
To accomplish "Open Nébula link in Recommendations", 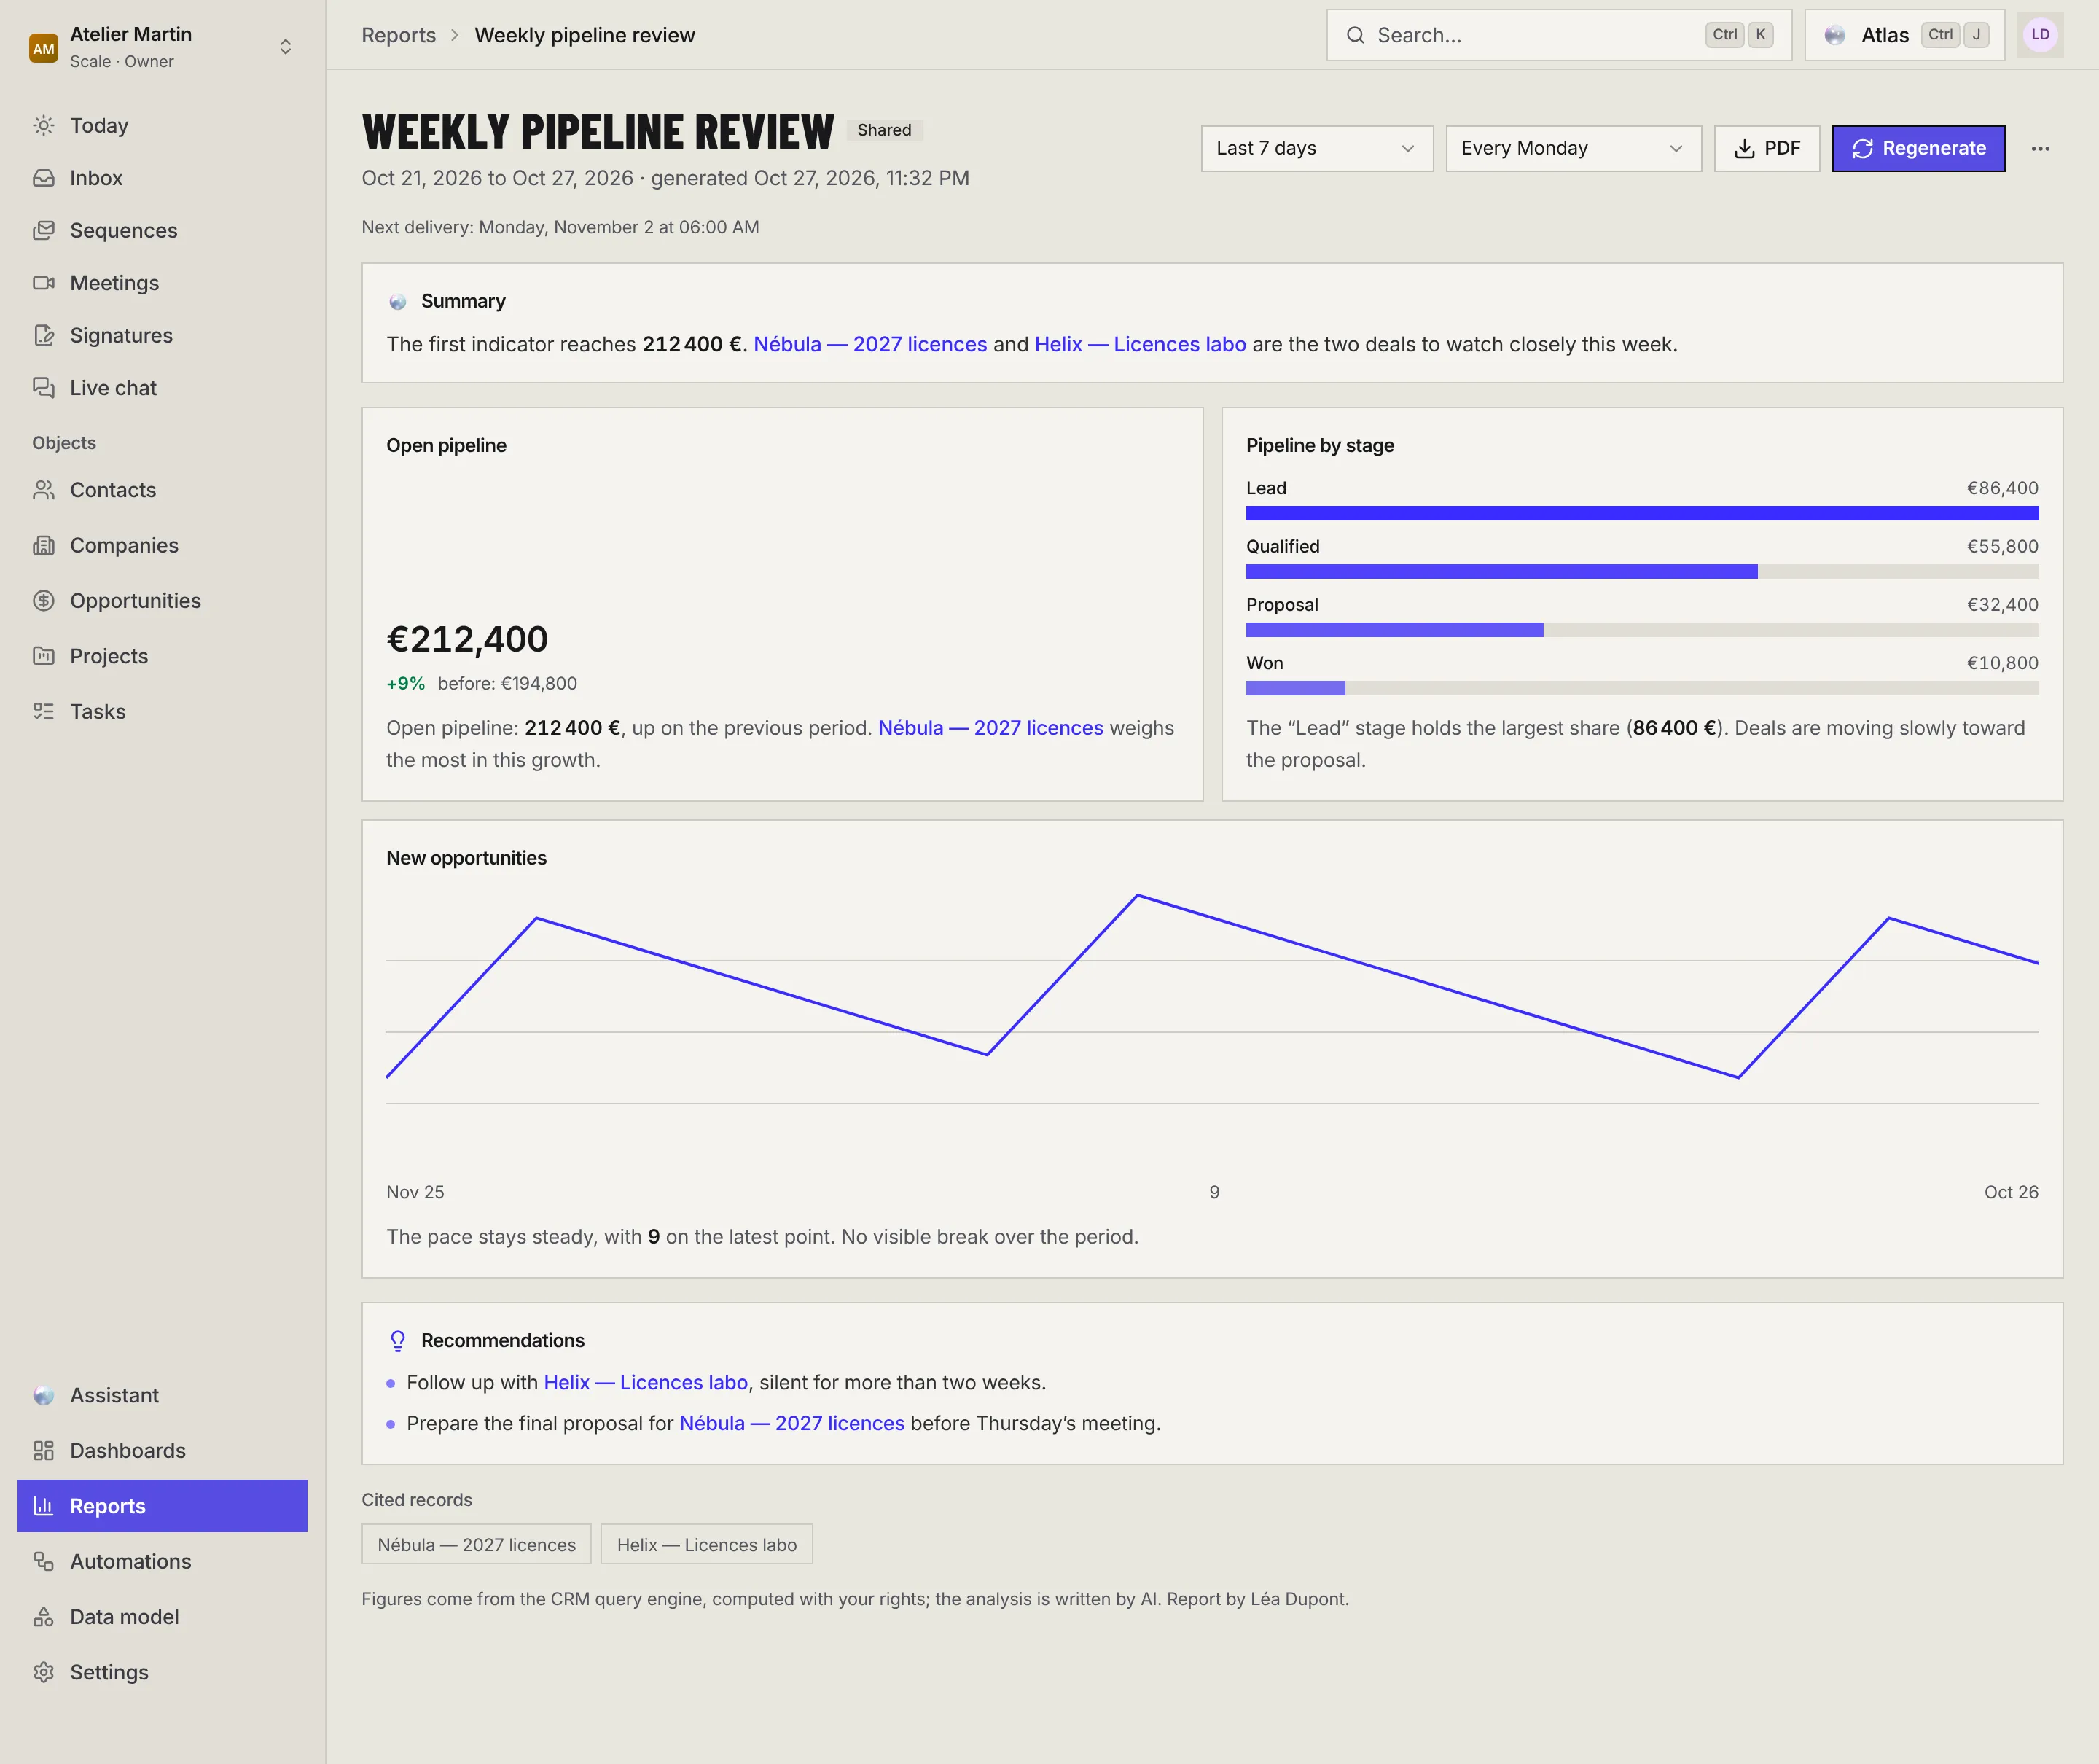I will coord(791,1423).
